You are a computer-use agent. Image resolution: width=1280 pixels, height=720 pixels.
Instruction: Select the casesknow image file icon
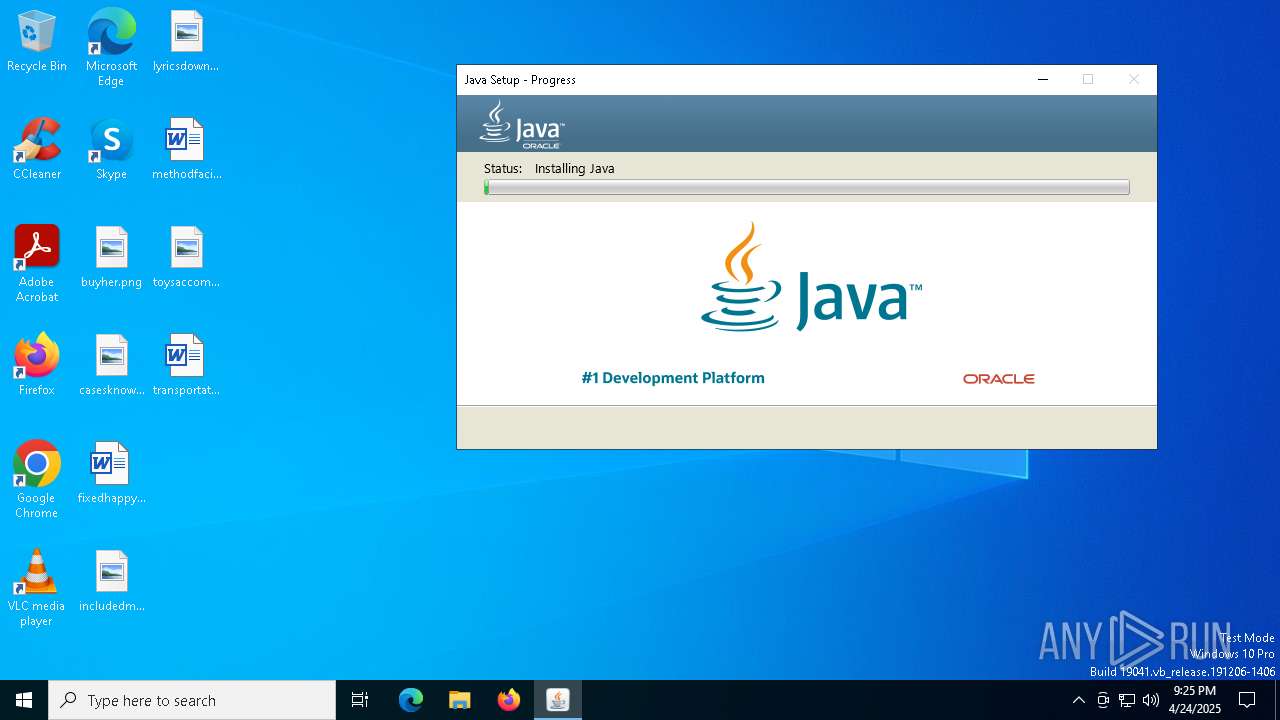point(111,366)
